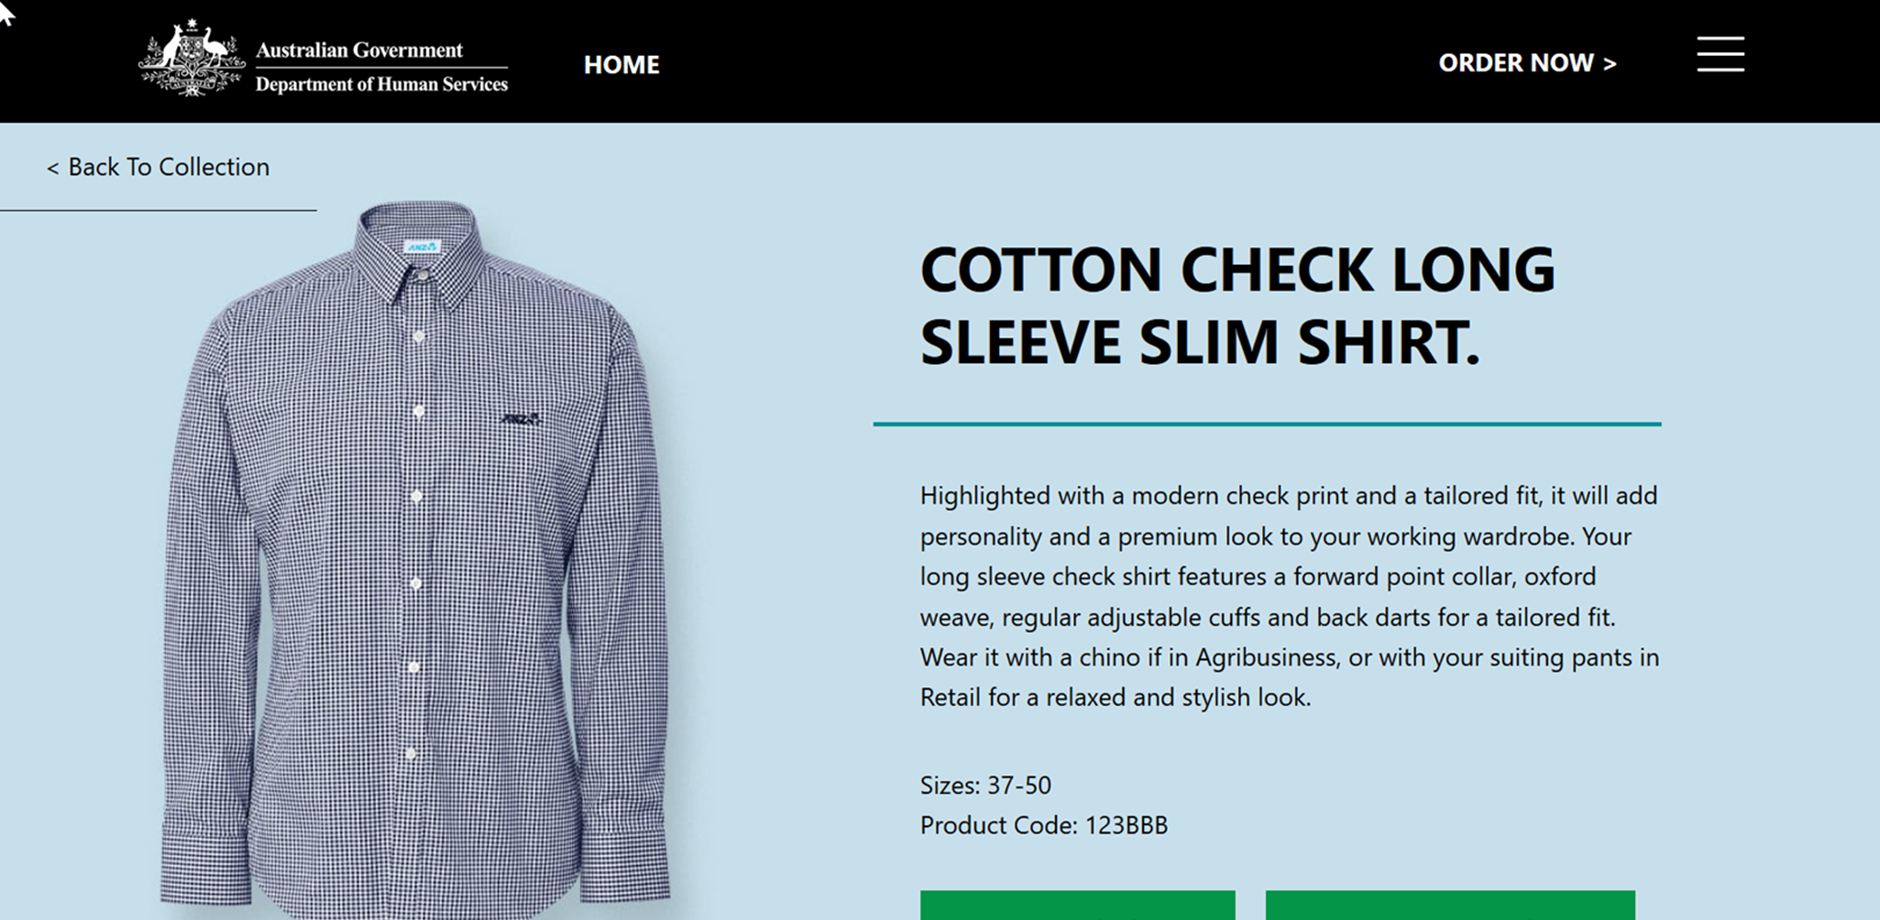The height and width of the screenshot is (920, 1880).
Task: Click the shirt product description paragraph
Action: pos(1289,596)
